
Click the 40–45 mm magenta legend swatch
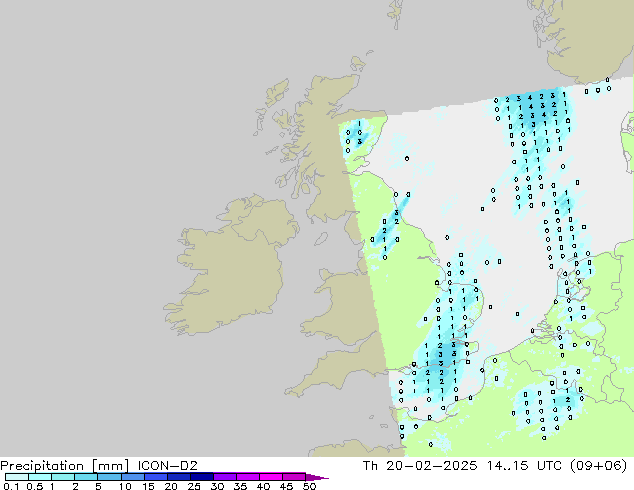pos(271,477)
